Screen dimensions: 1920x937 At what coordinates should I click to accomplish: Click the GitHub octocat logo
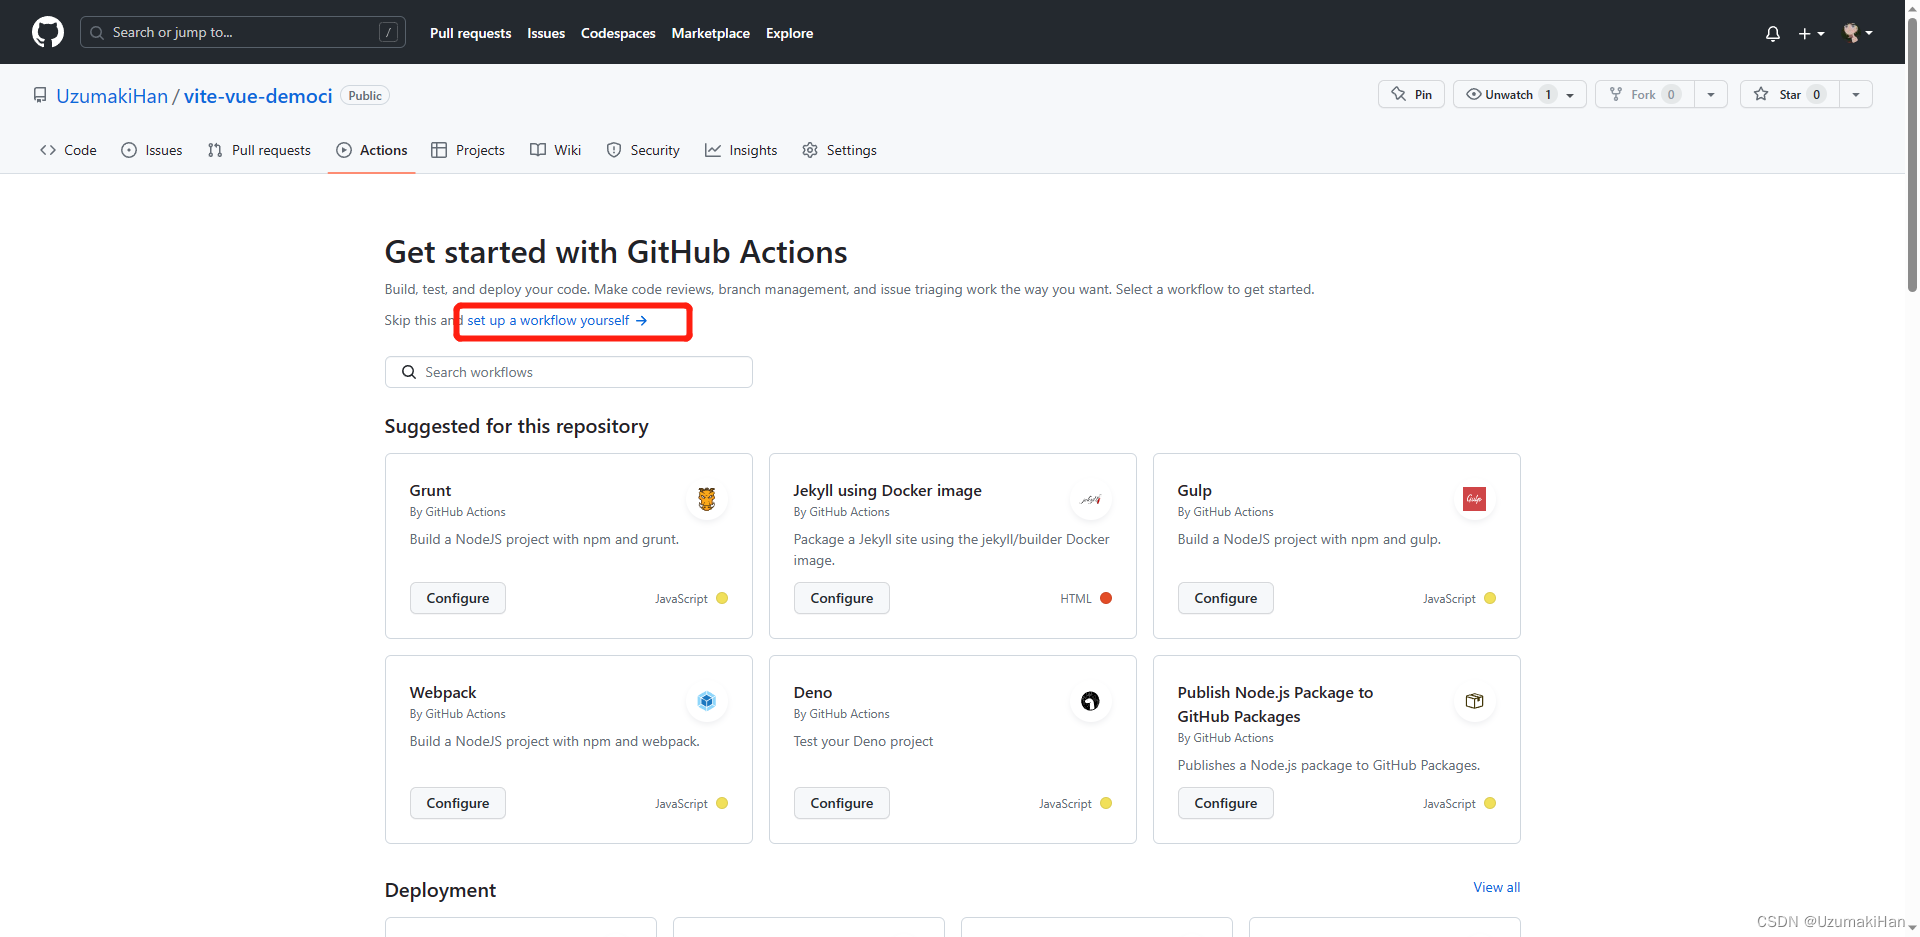(x=47, y=31)
